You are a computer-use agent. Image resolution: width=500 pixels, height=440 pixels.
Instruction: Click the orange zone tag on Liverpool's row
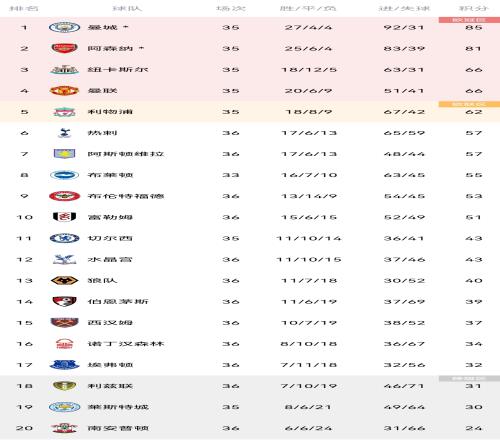[x=469, y=104]
